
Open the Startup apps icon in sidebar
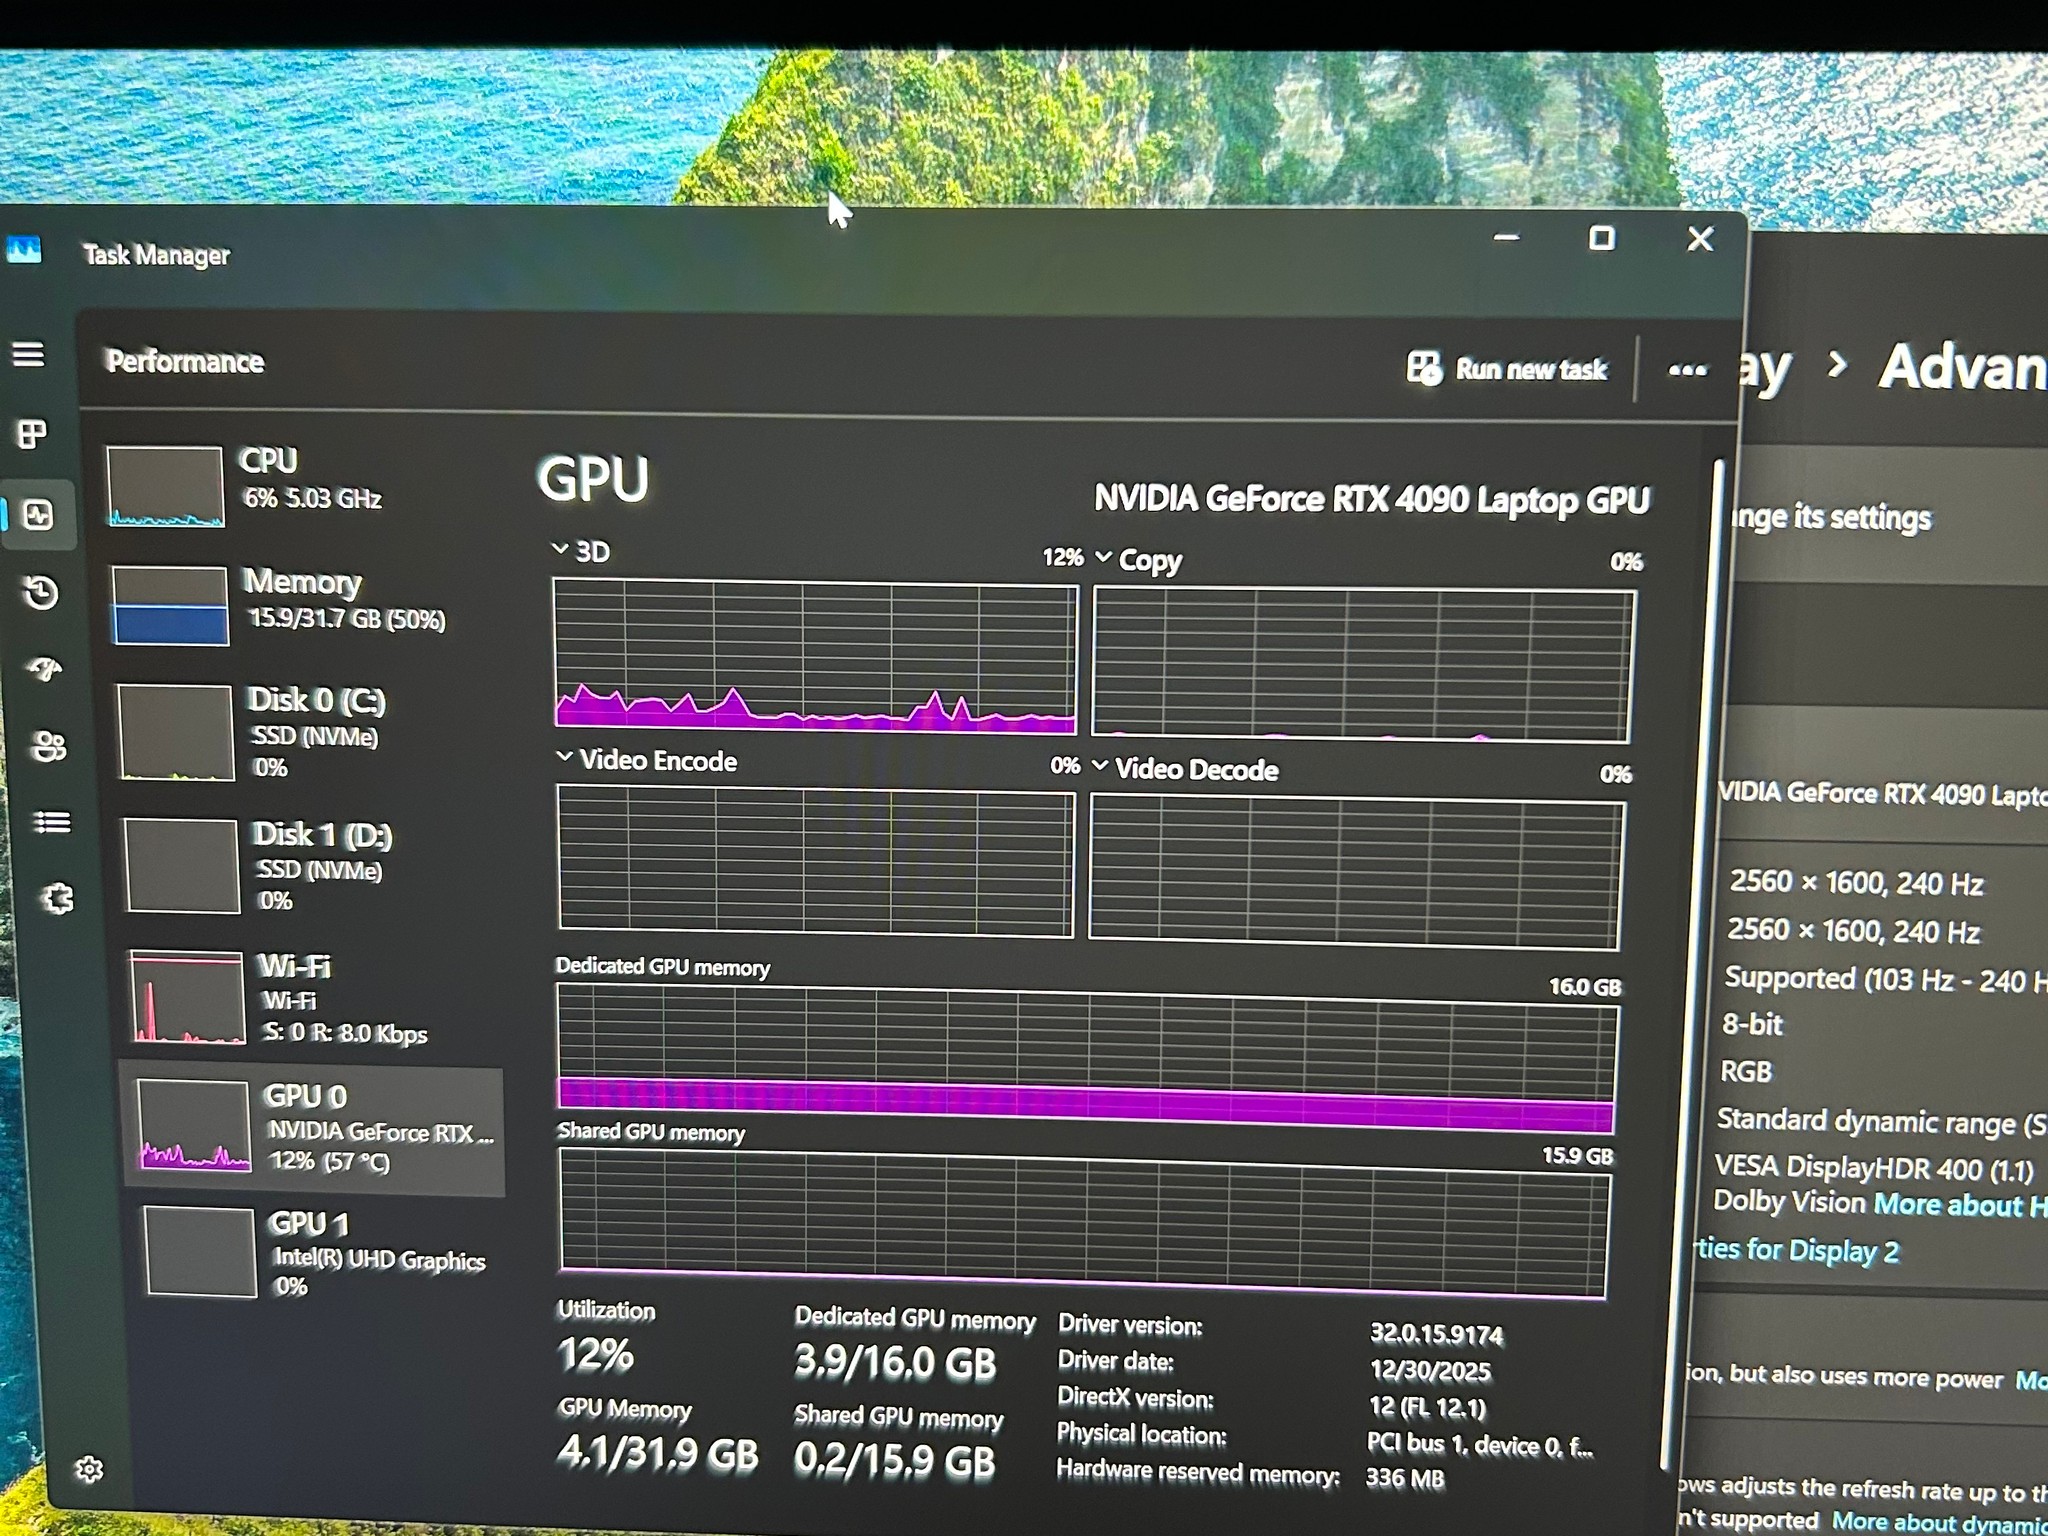[x=45, y=668]
